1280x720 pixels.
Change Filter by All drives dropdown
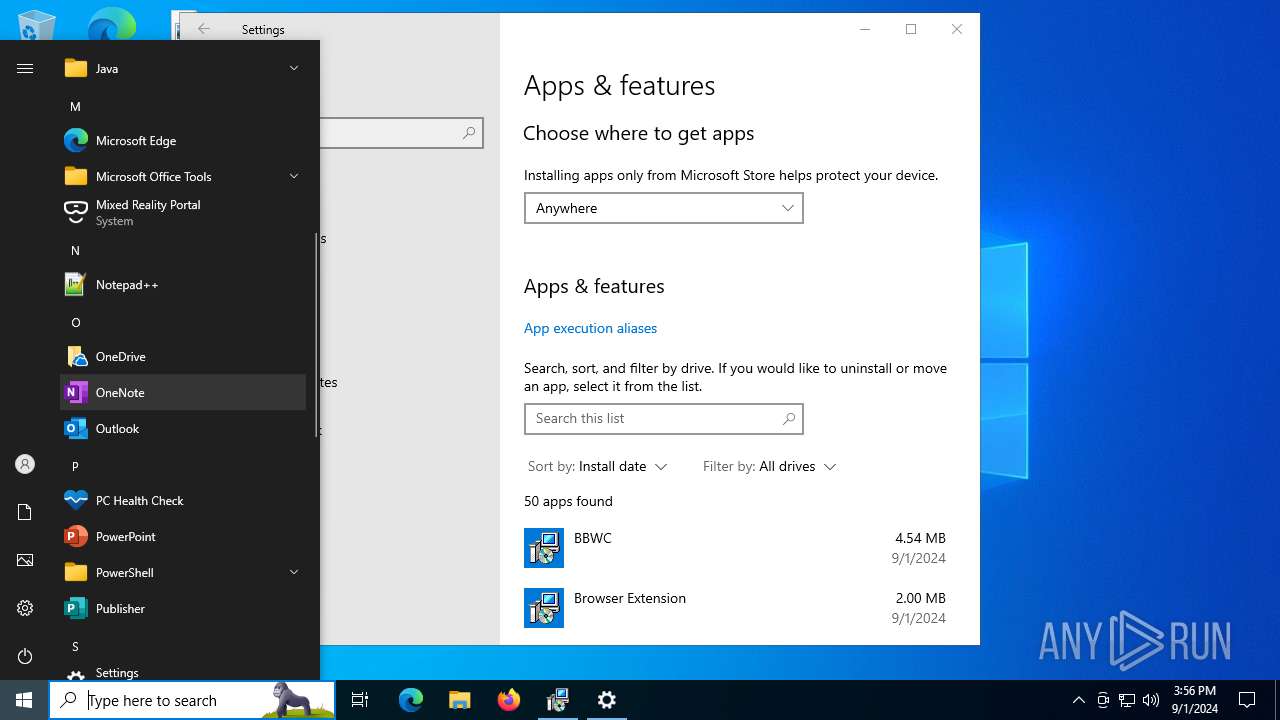coord(769,466)
